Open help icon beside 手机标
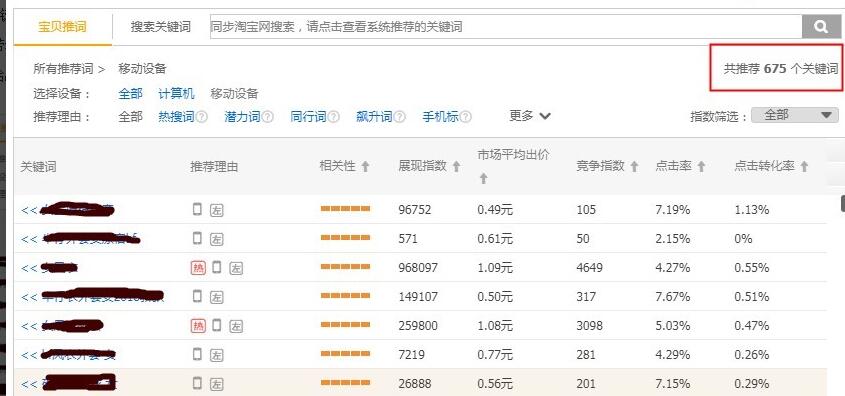This screenshot has width=845, height=396. pos(466,116)
